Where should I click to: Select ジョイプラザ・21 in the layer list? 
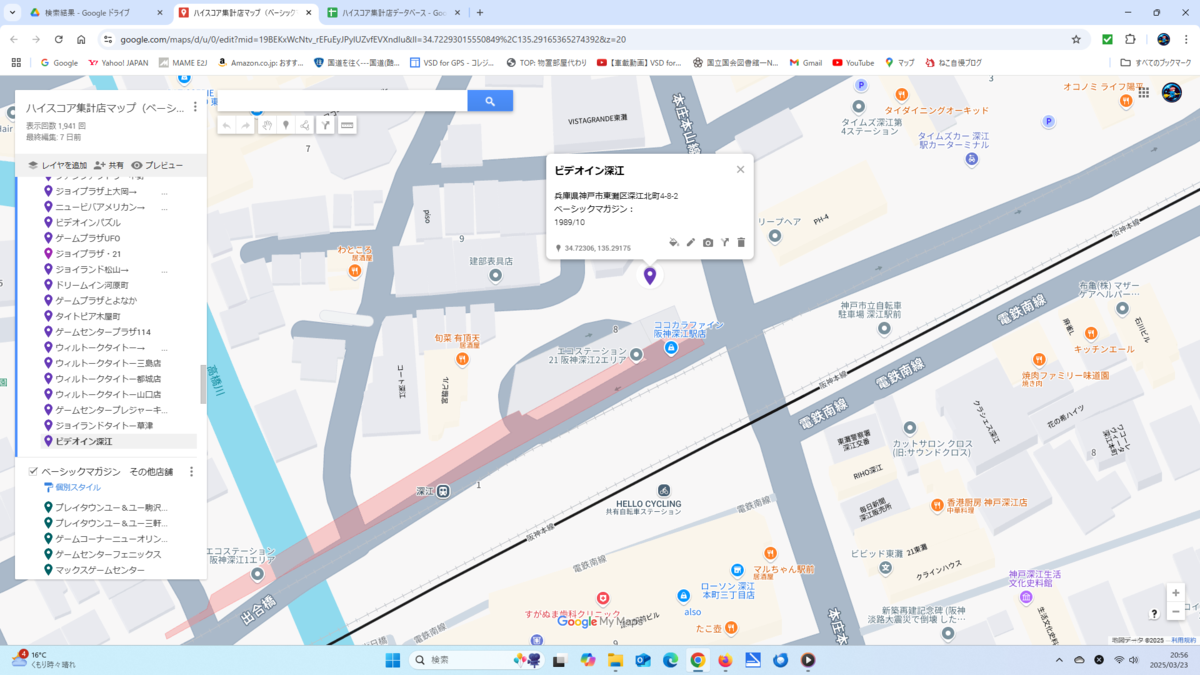click(x=88, y=254)
